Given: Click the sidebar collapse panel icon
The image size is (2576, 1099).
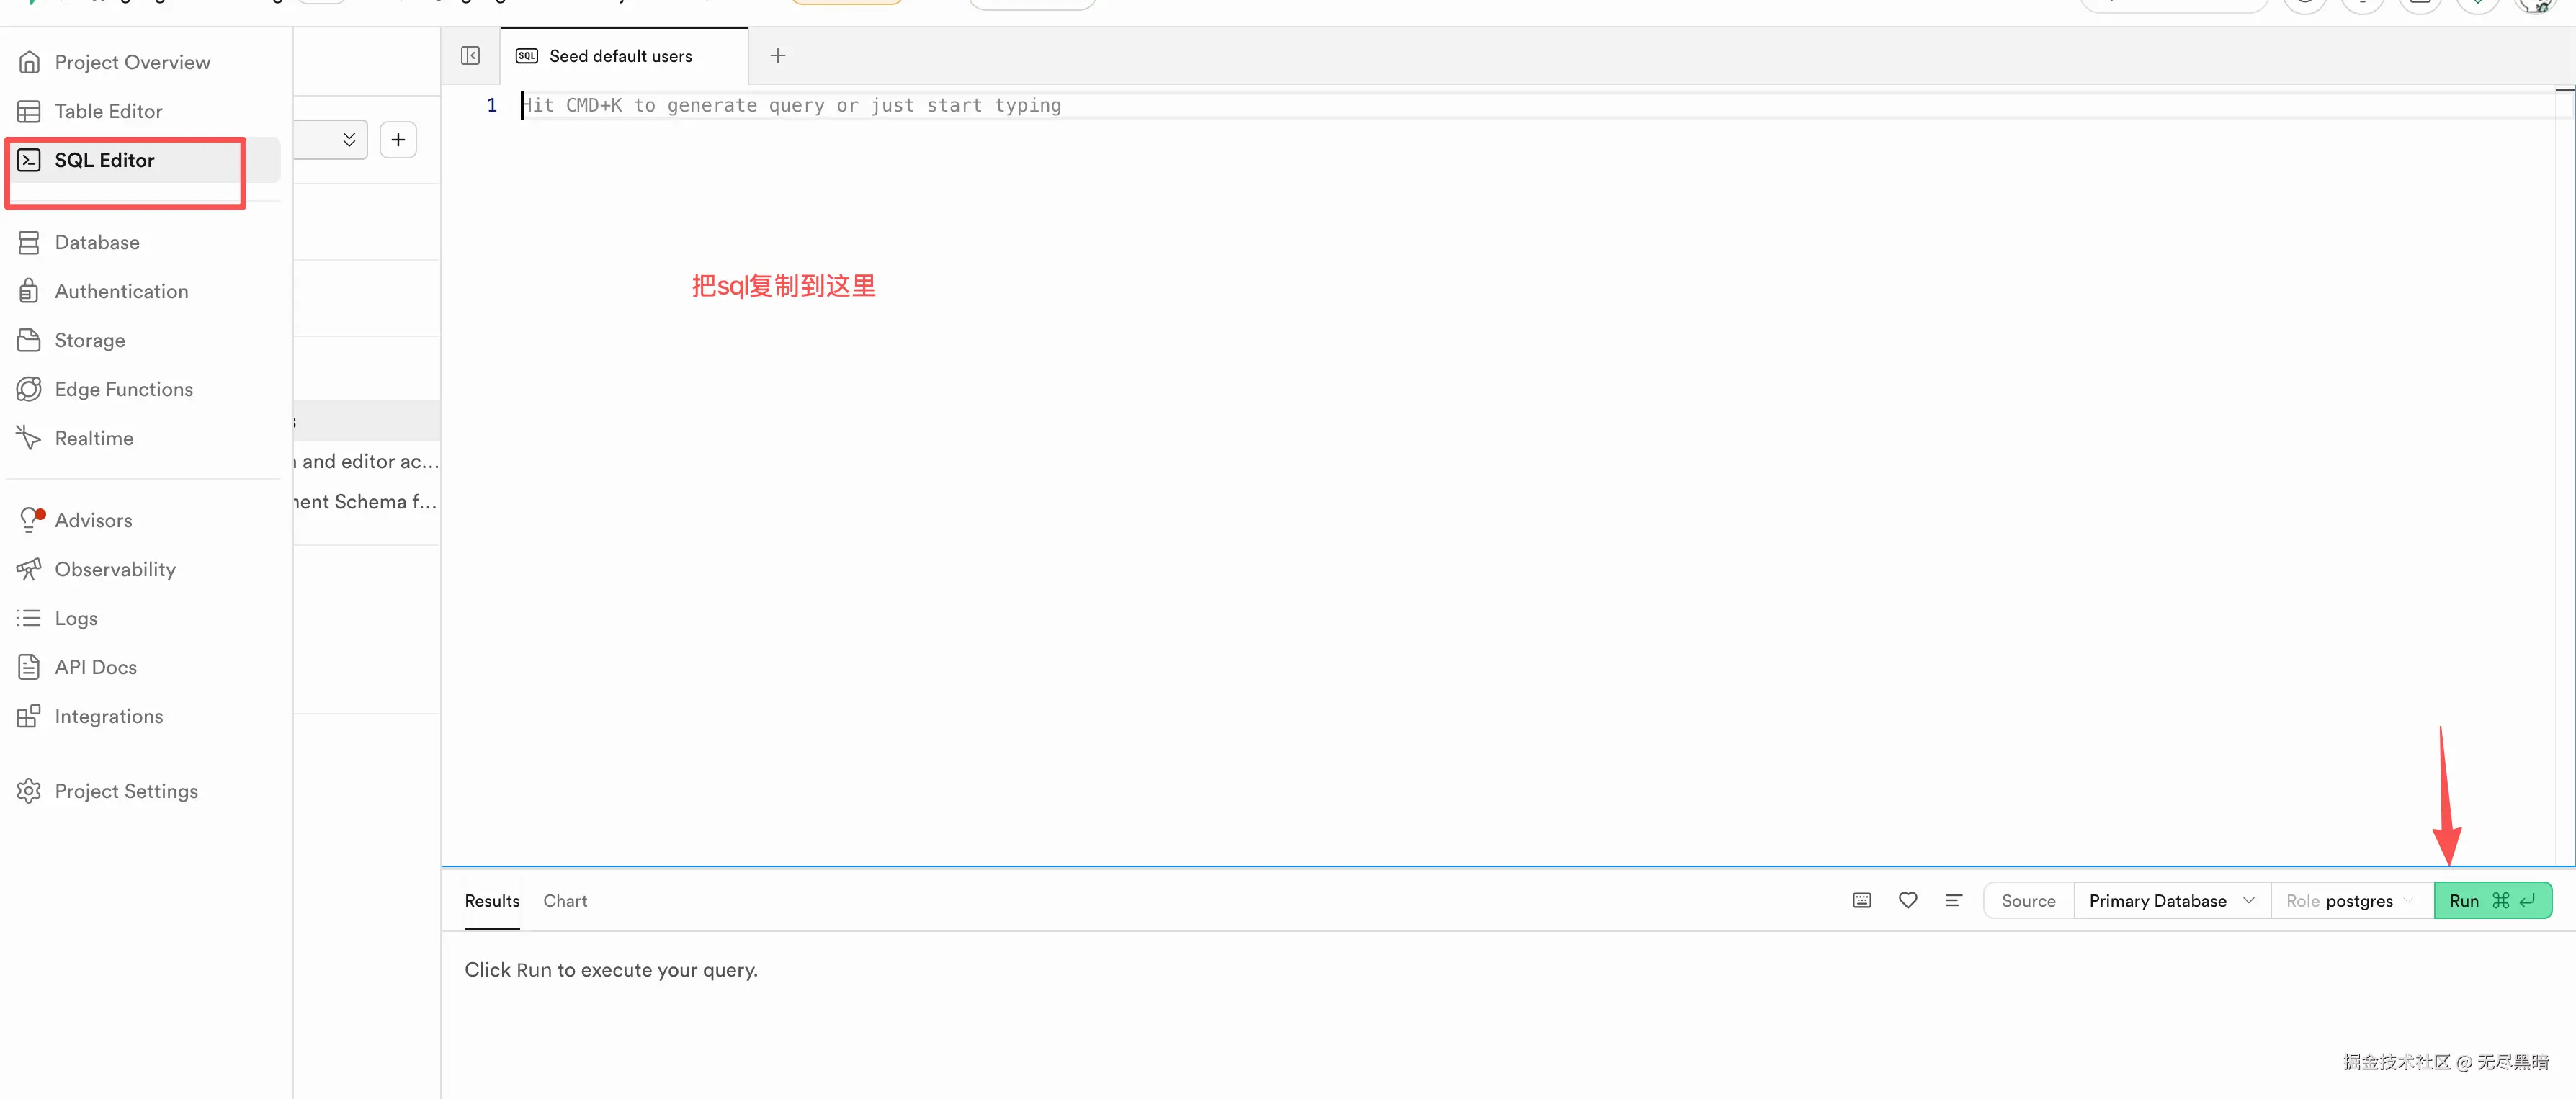Looking at the screenshot, I should tap(470, 56).
